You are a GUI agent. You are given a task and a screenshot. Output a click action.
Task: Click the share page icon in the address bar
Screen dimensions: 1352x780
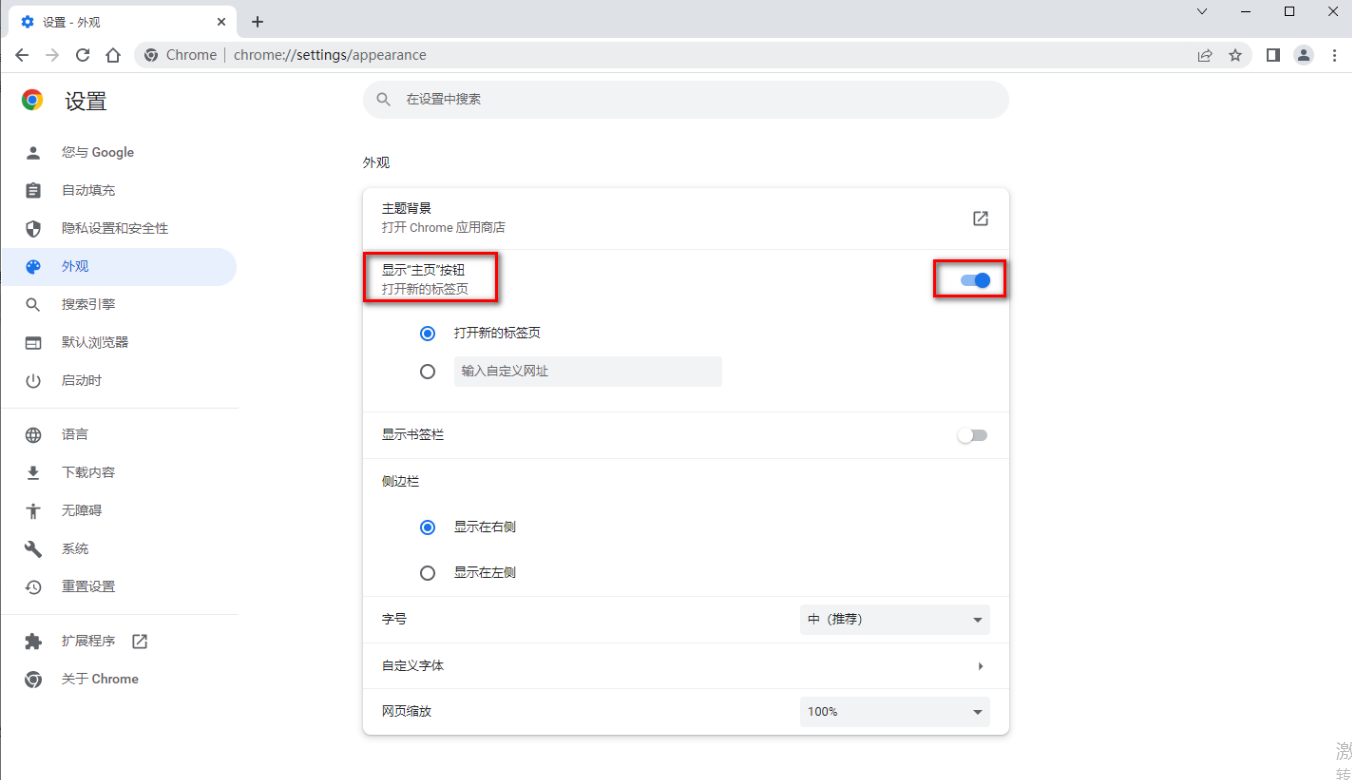[x=1205, y=55]
